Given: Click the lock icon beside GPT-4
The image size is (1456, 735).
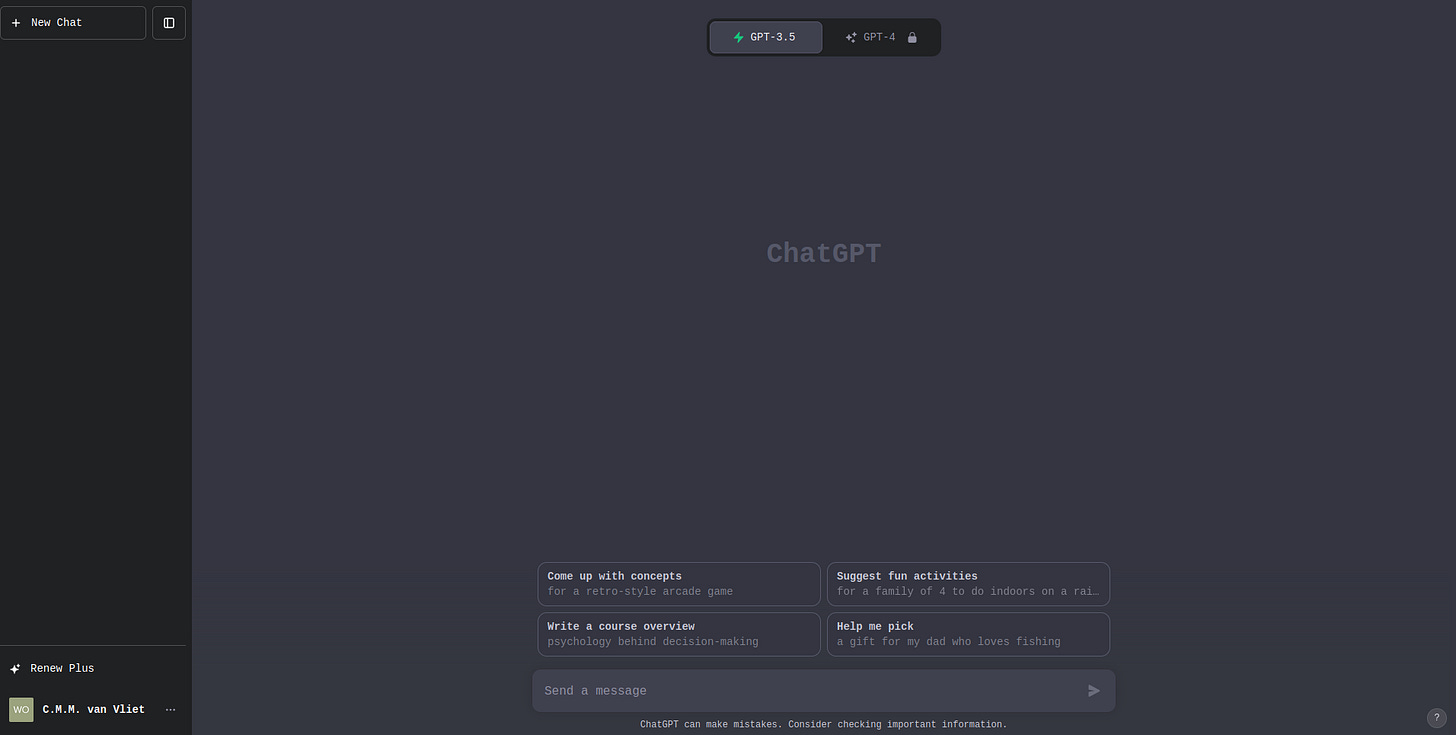Looking at the screenshot, I should (x=912, y=38).
